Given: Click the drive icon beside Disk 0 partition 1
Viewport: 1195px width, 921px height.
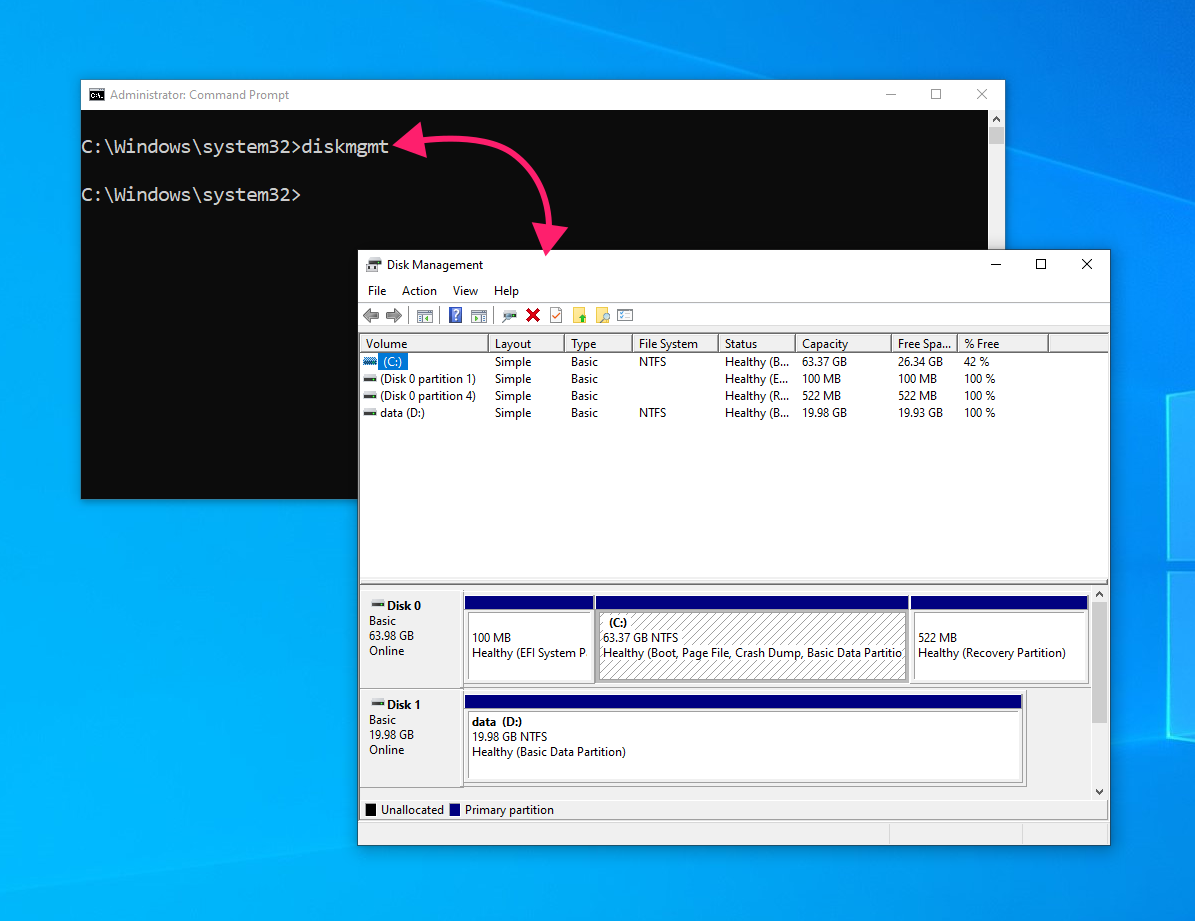Looking at the screenshot, I should (370, 379).
